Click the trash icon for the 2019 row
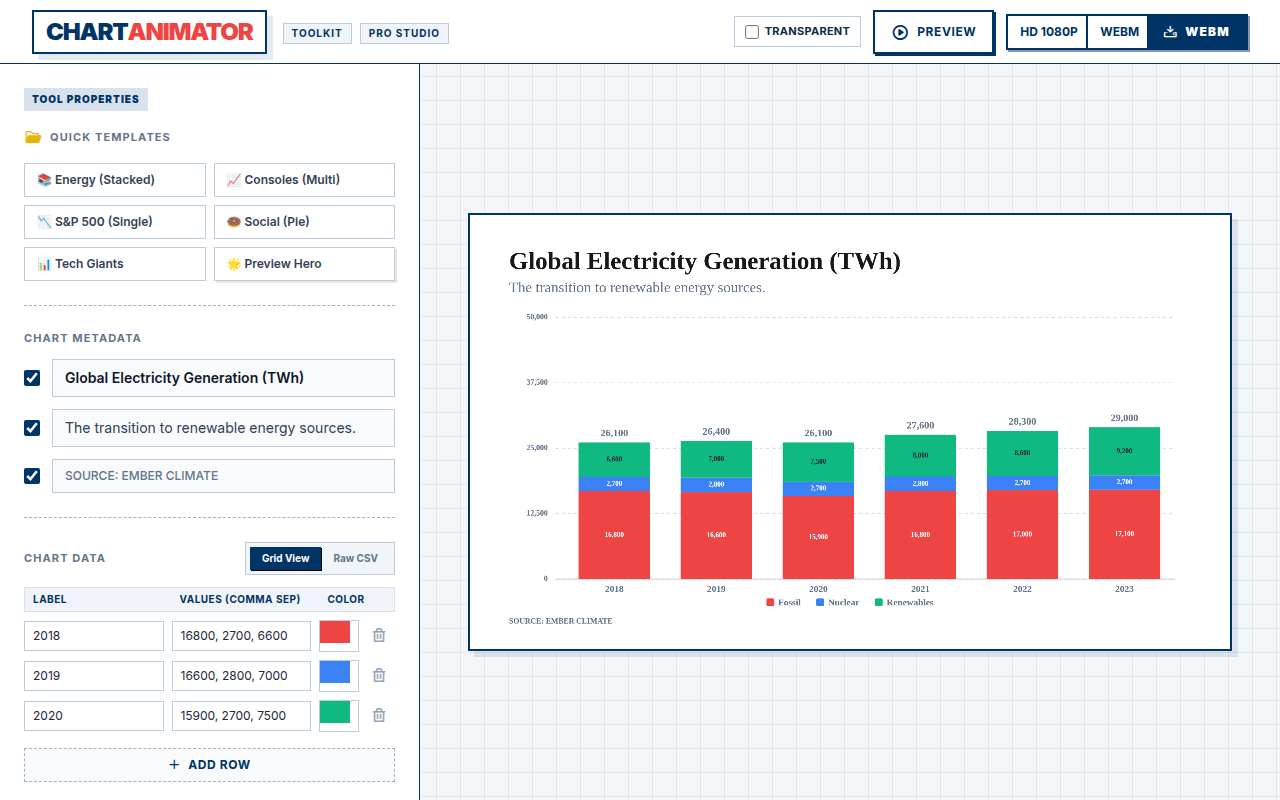The height and width of the screenshot is (800, 1280). click(x=379, y=675)
